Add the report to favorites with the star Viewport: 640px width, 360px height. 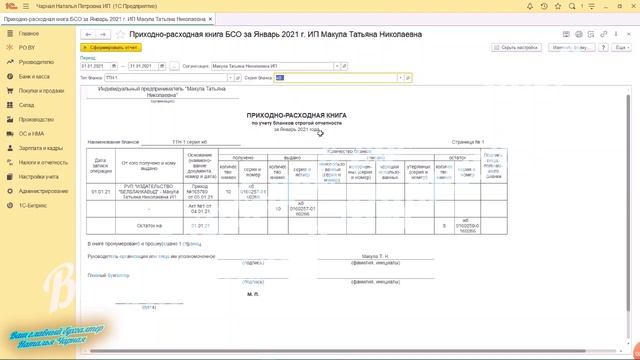[x=120, y=34]
